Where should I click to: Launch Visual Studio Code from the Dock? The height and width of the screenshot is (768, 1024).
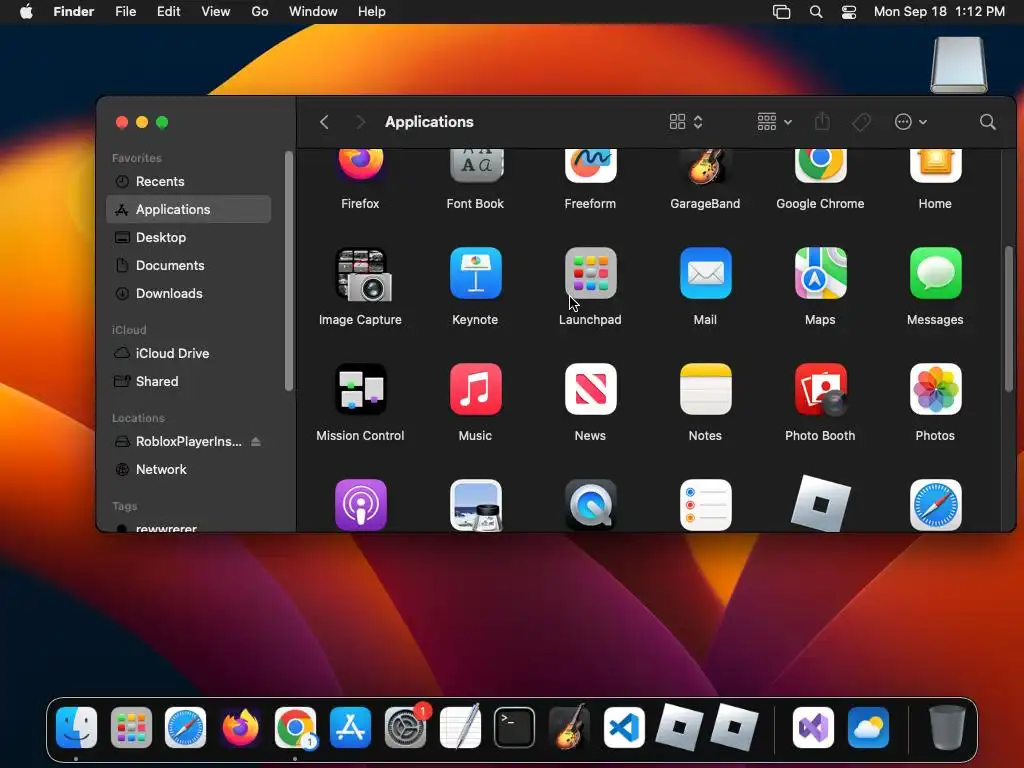pos(624,728)
